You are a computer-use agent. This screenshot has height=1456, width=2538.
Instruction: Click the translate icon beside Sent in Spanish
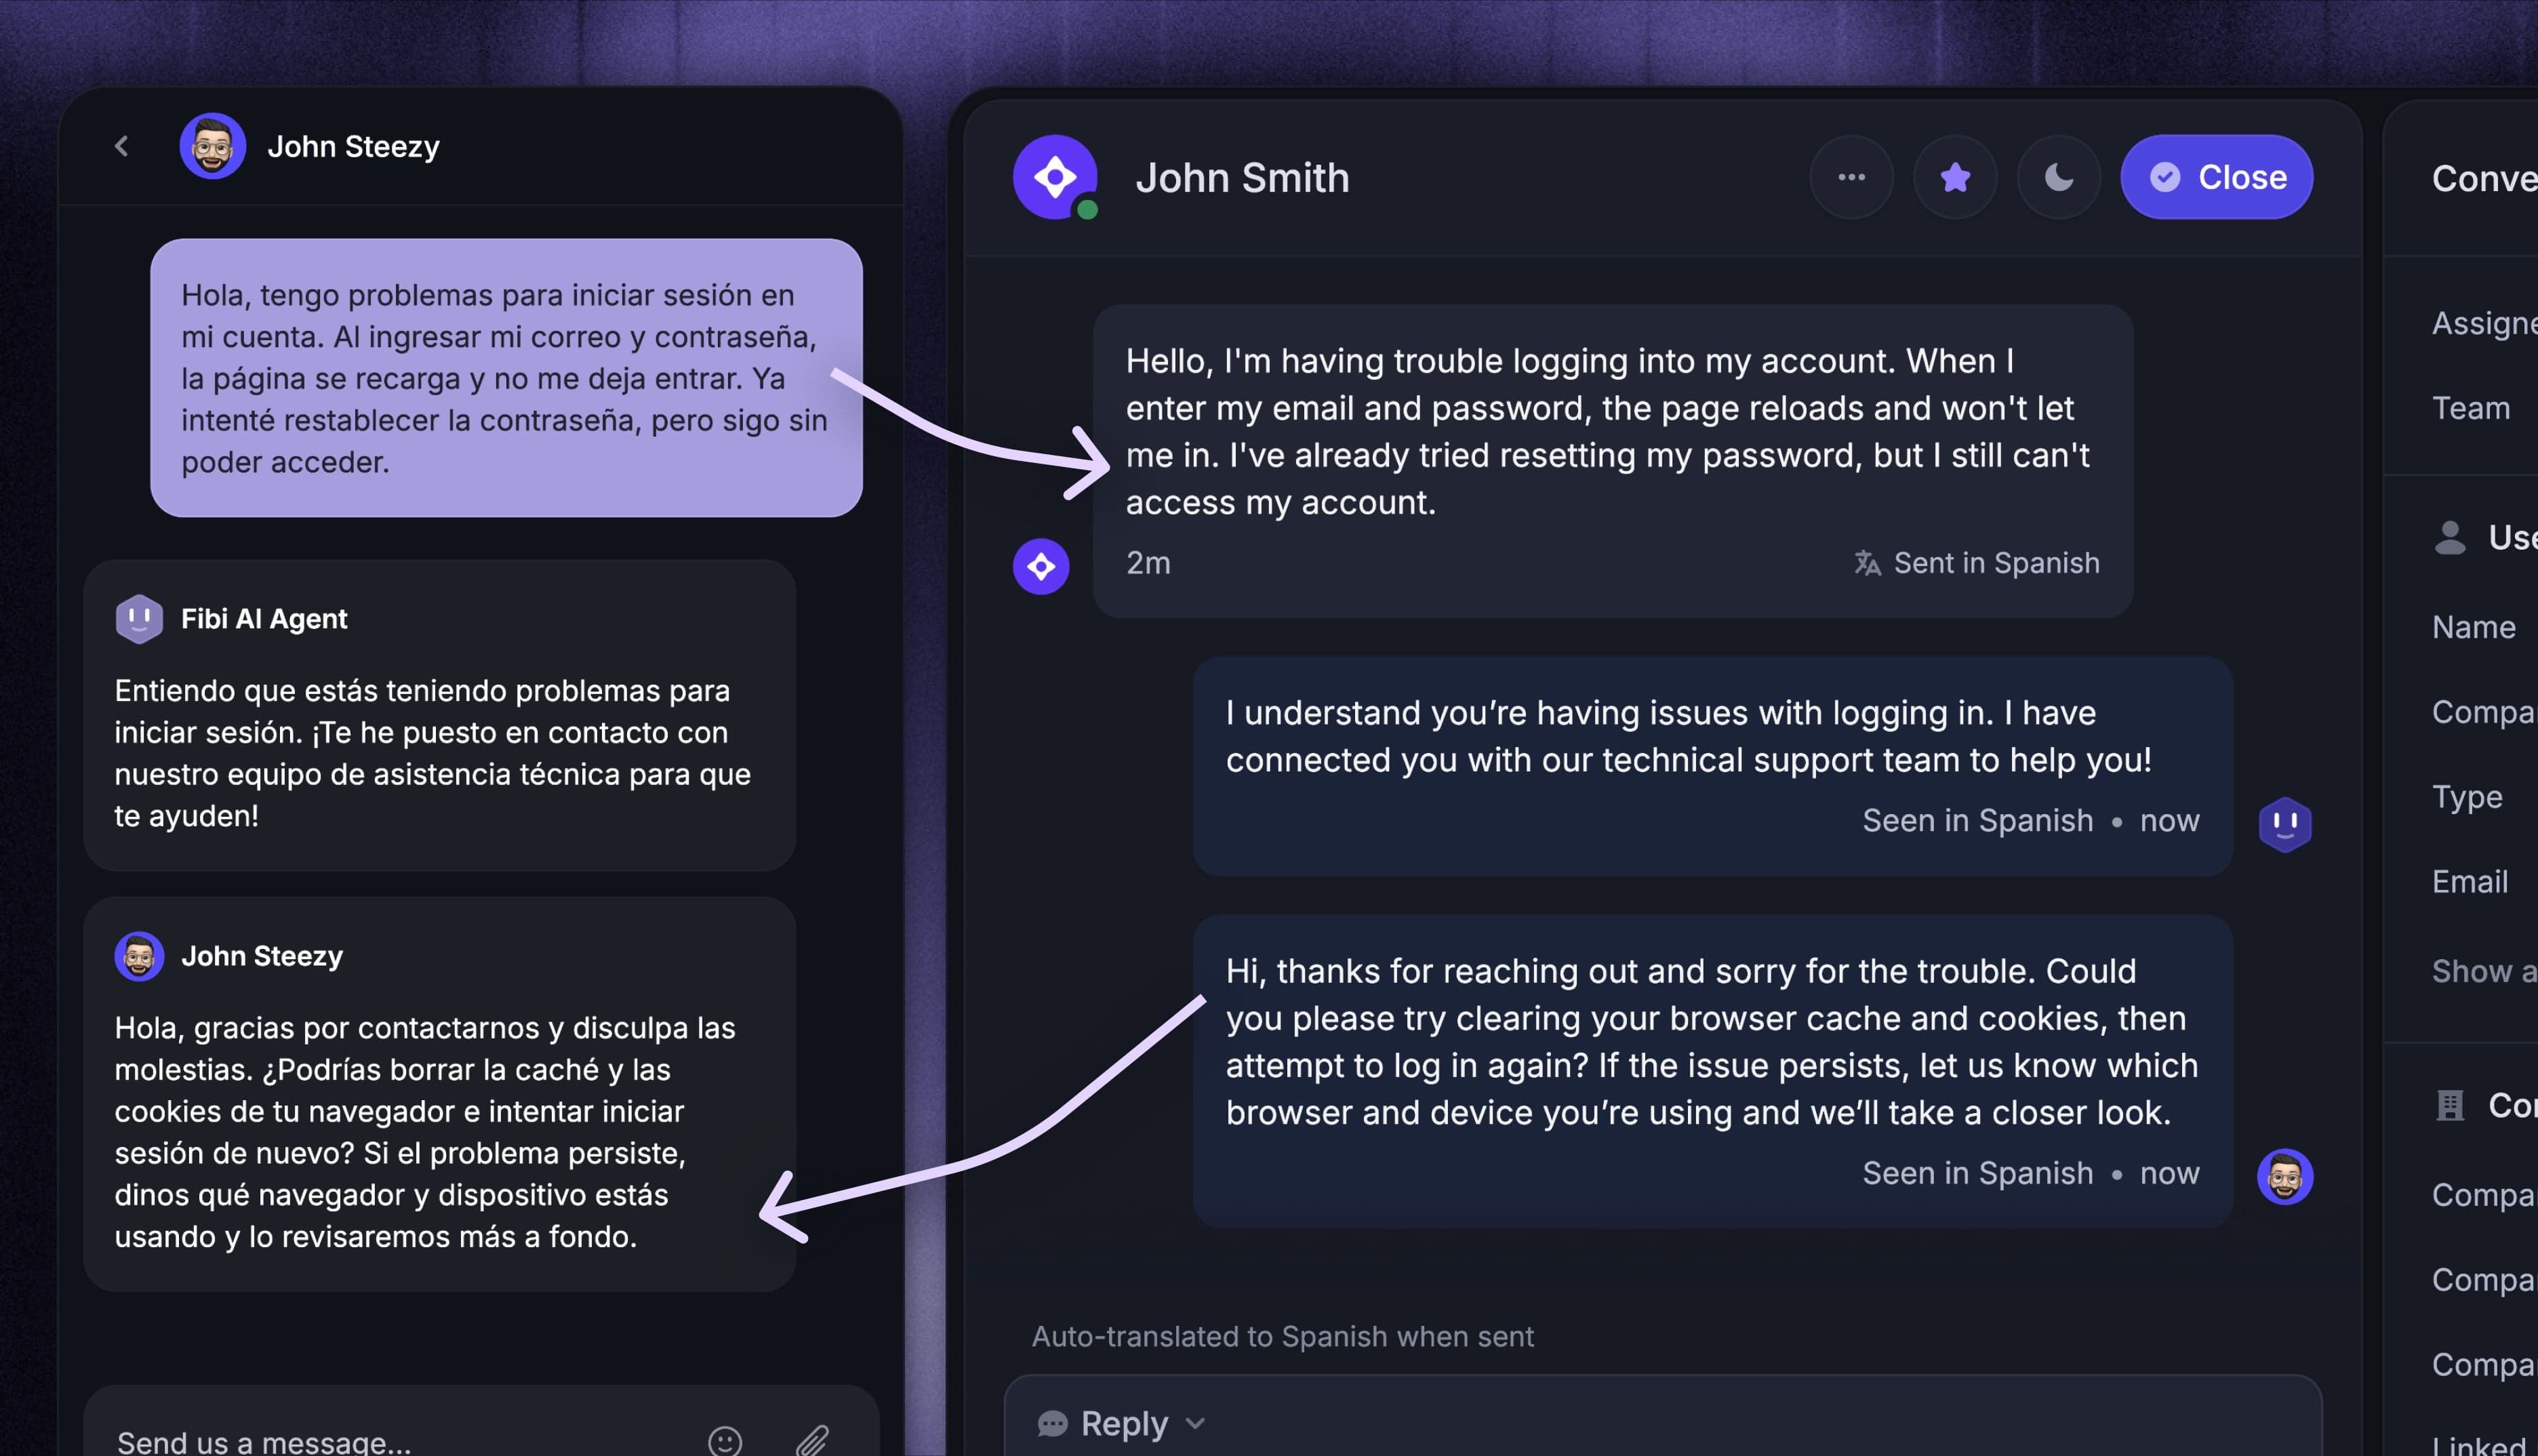point(1867,563)
